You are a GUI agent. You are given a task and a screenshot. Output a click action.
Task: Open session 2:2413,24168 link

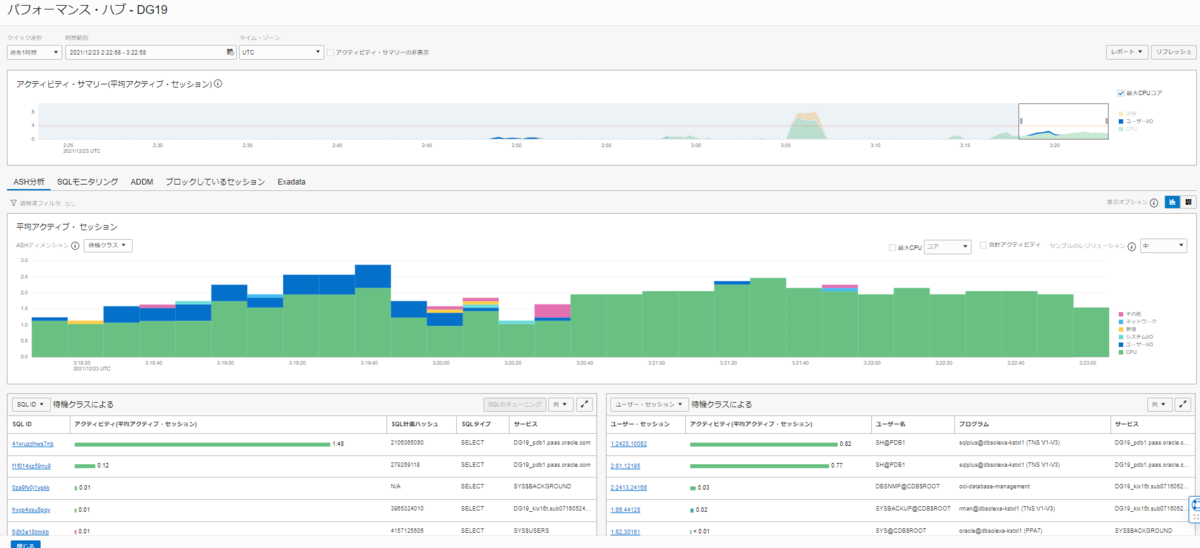pos(628,487)
